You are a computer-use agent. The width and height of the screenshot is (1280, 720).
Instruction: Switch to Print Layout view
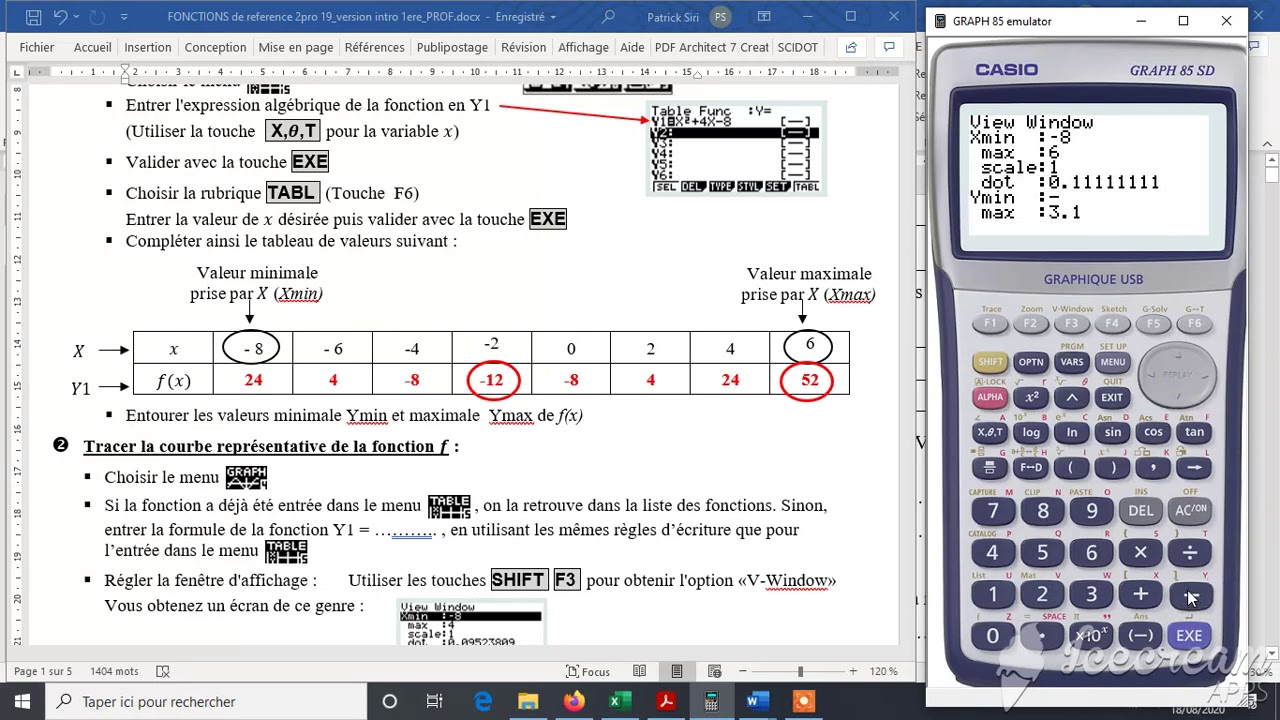click(x=677, y=671)
